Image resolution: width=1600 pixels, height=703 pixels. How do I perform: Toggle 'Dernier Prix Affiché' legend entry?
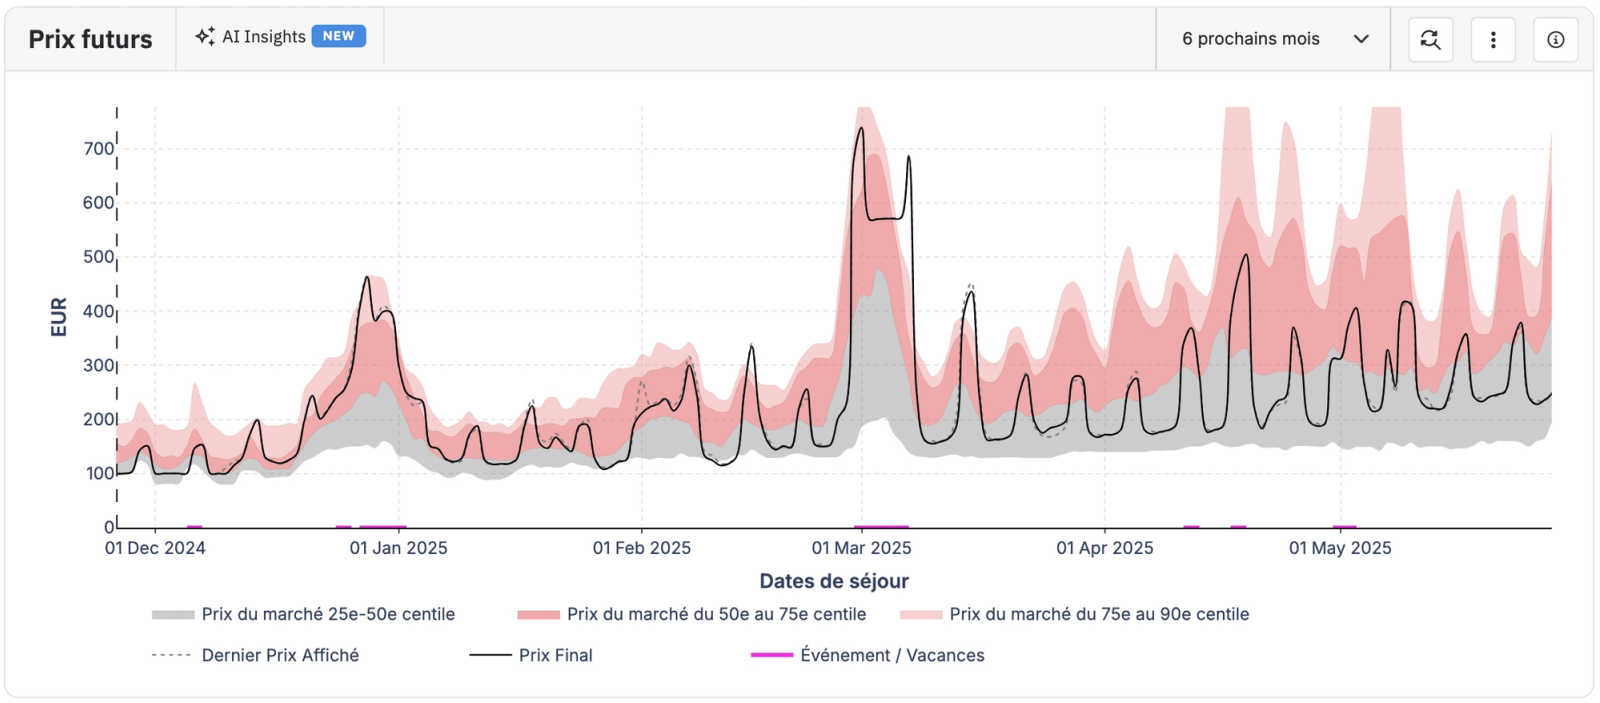click(x=255, y=655)
